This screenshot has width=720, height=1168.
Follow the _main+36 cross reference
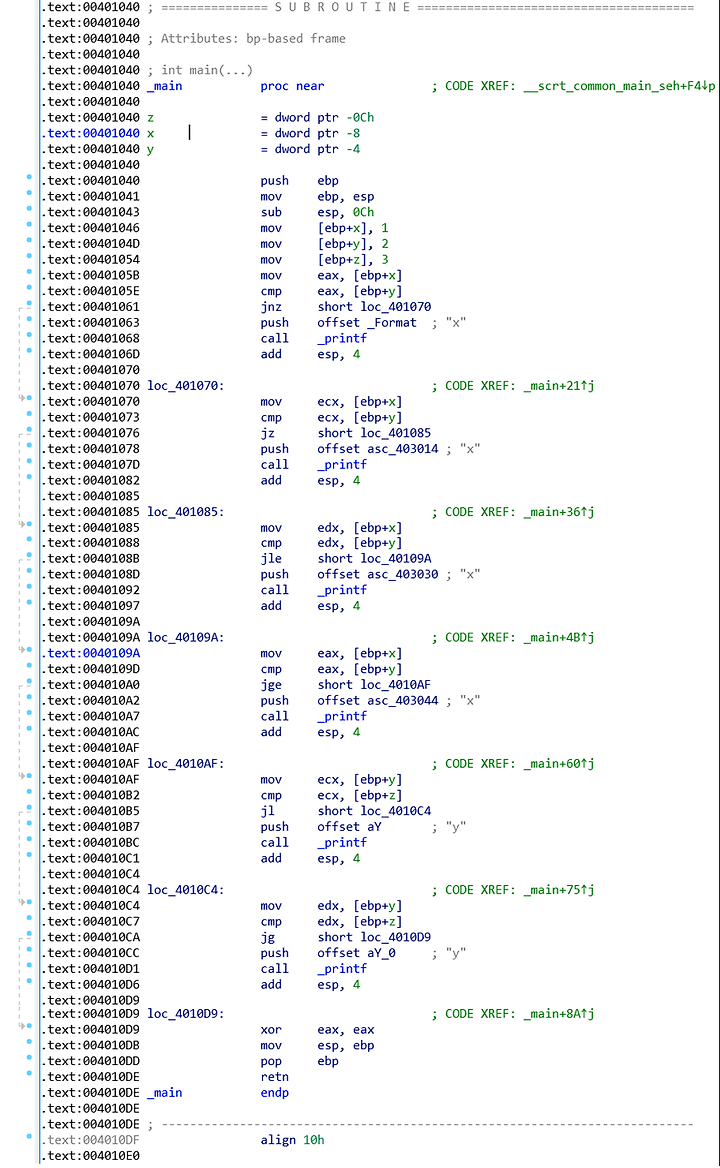coord(558,512)
